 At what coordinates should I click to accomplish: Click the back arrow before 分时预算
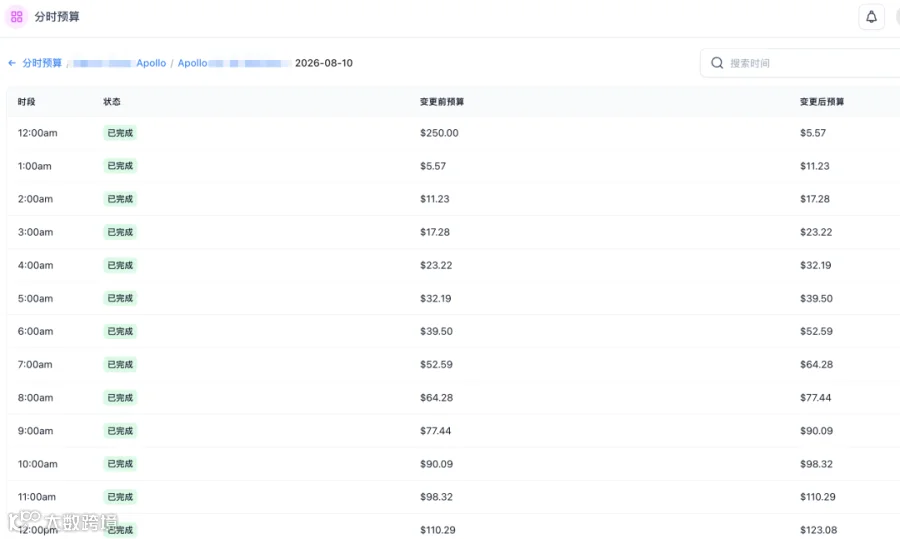(x=12, y=63)
